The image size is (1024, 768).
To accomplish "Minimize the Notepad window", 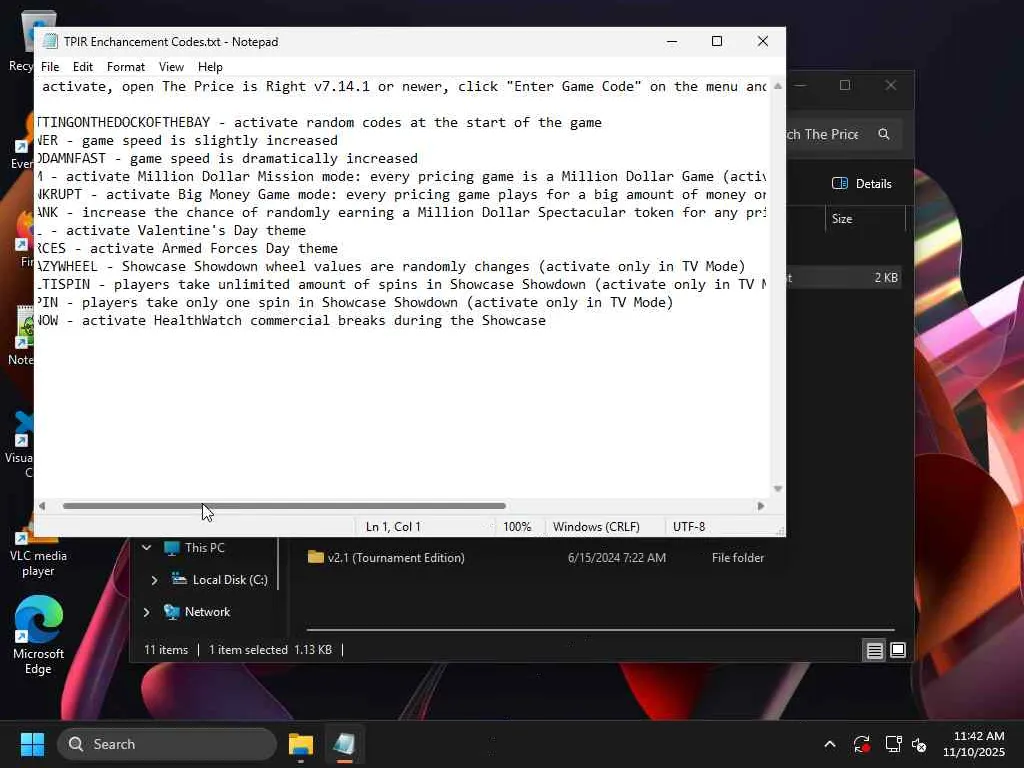I will click(x=671, y=41).
